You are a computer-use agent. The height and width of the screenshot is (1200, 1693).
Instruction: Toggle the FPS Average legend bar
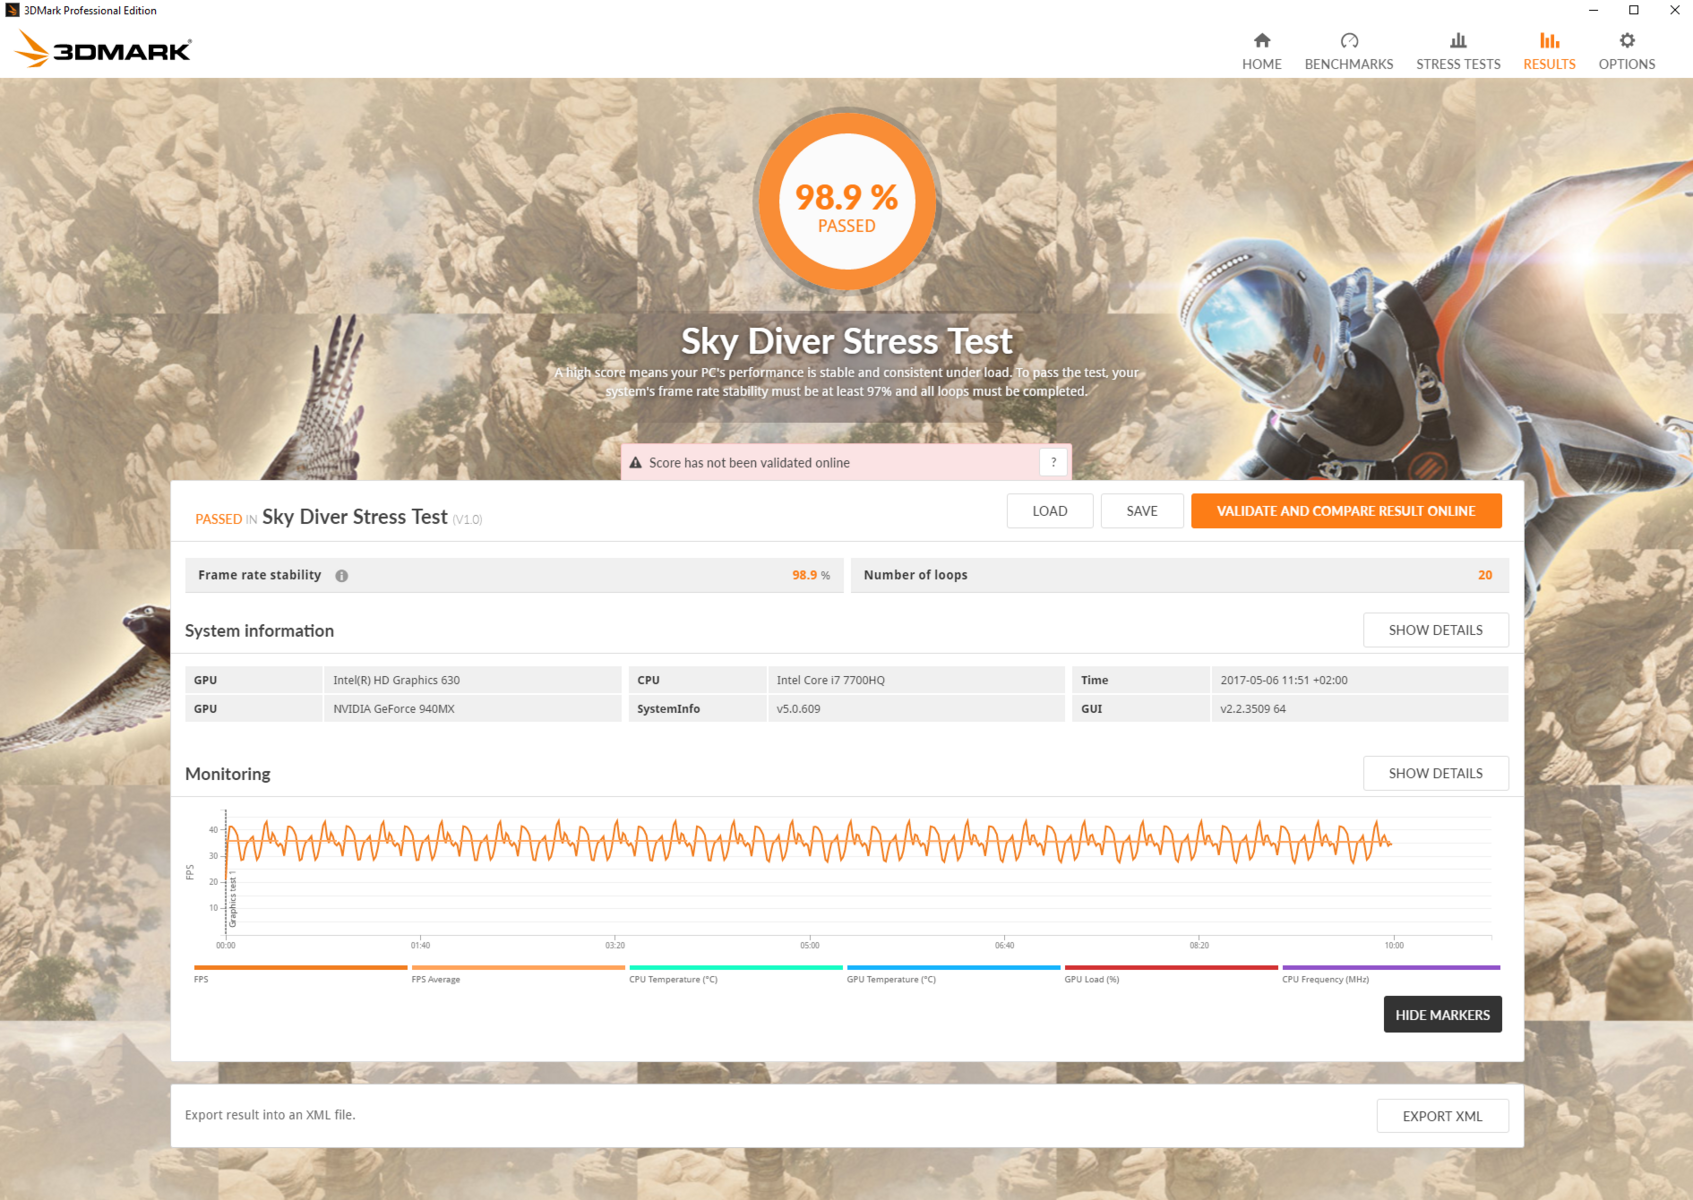(518, 968)
